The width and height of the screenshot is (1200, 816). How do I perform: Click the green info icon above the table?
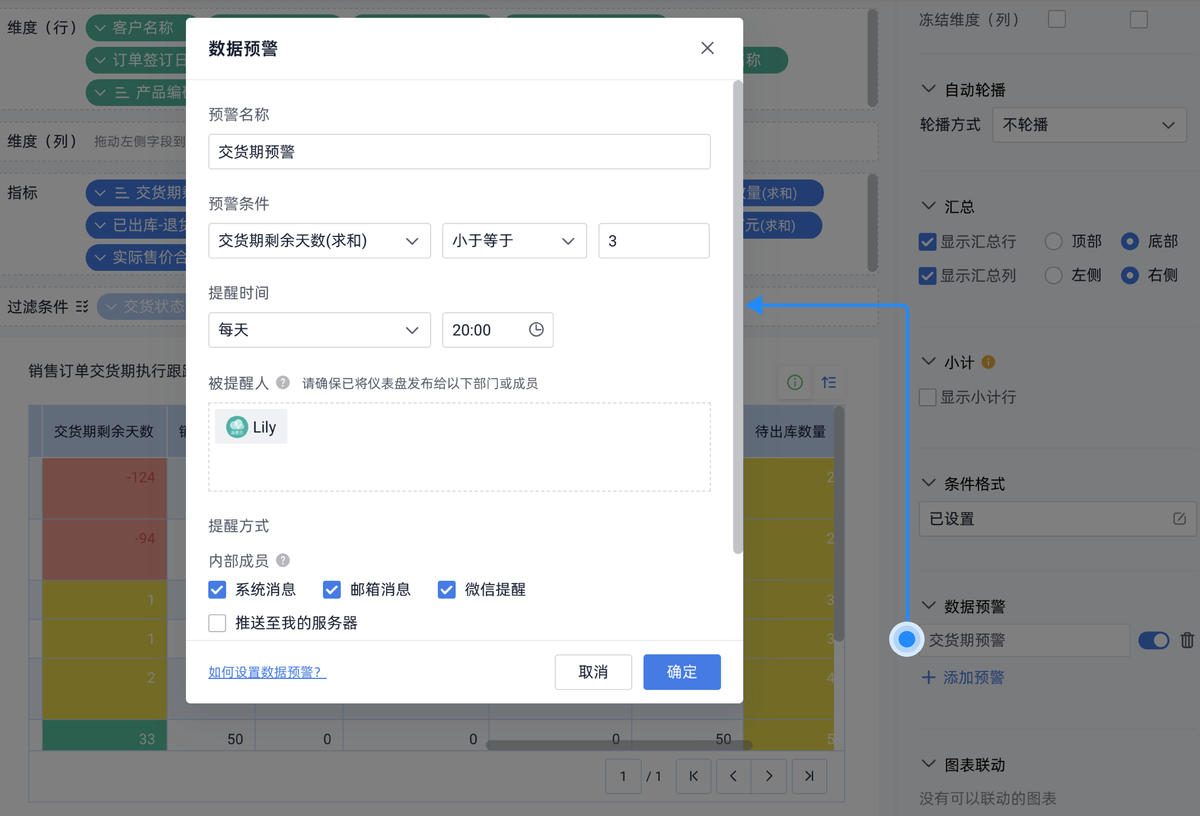pyautogui.click(x=795, y=382)
